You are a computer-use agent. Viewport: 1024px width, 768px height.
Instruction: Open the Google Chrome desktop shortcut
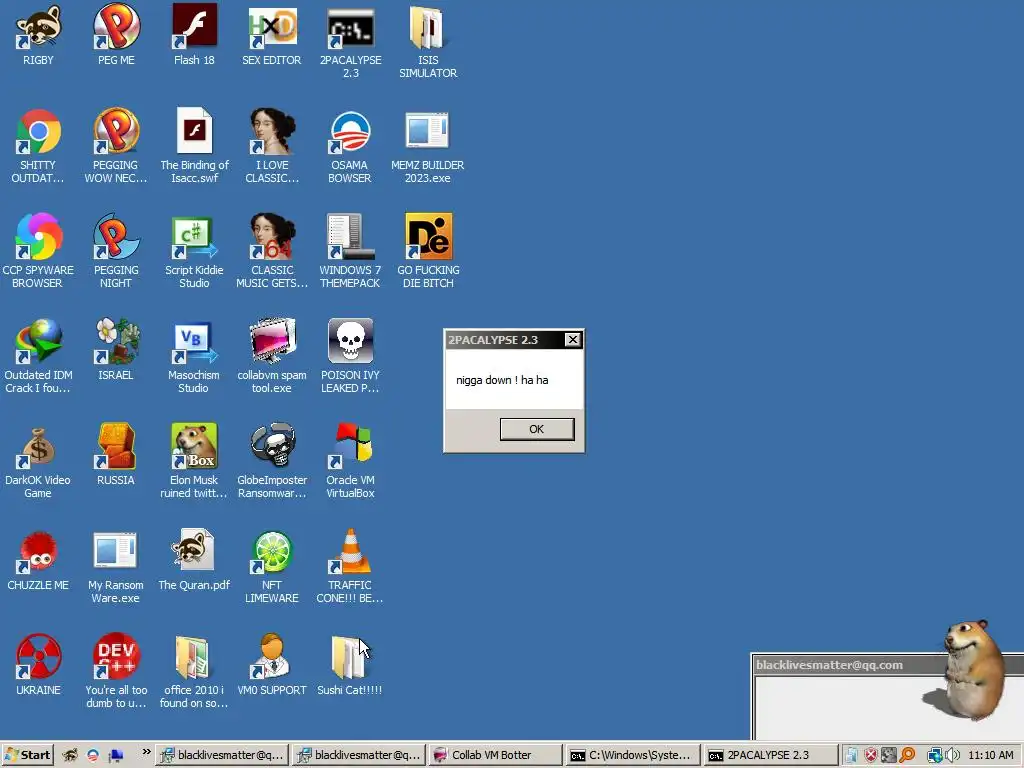[38, 147]
